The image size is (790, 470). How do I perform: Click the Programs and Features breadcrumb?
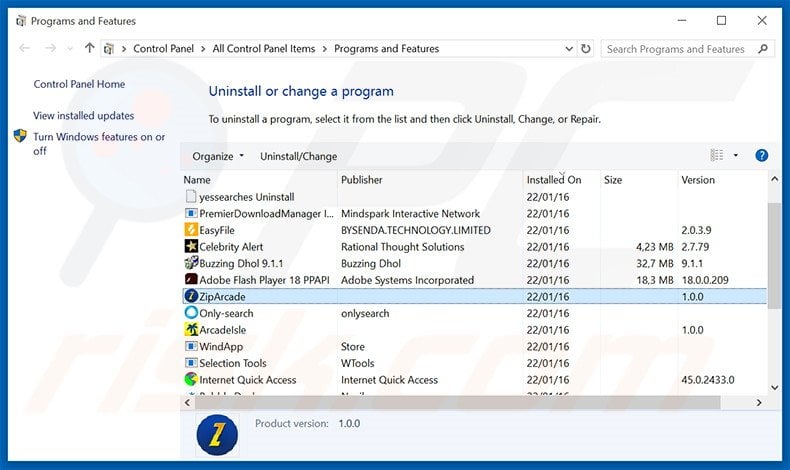[386, 49]
